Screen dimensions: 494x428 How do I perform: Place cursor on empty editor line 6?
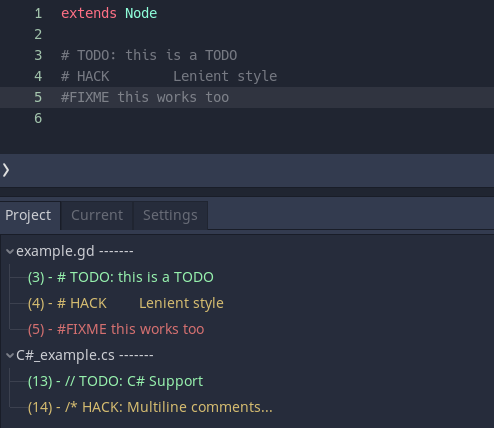247,118
